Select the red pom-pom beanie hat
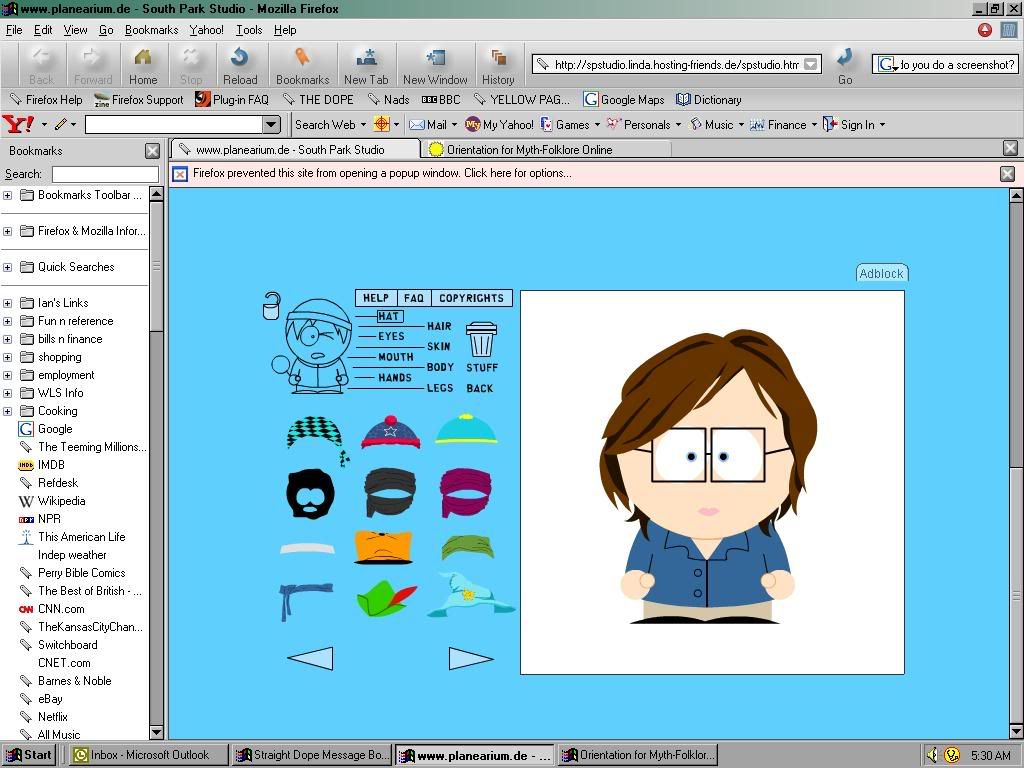Viewport: 1024px width, 768px height. pos(390,432)
